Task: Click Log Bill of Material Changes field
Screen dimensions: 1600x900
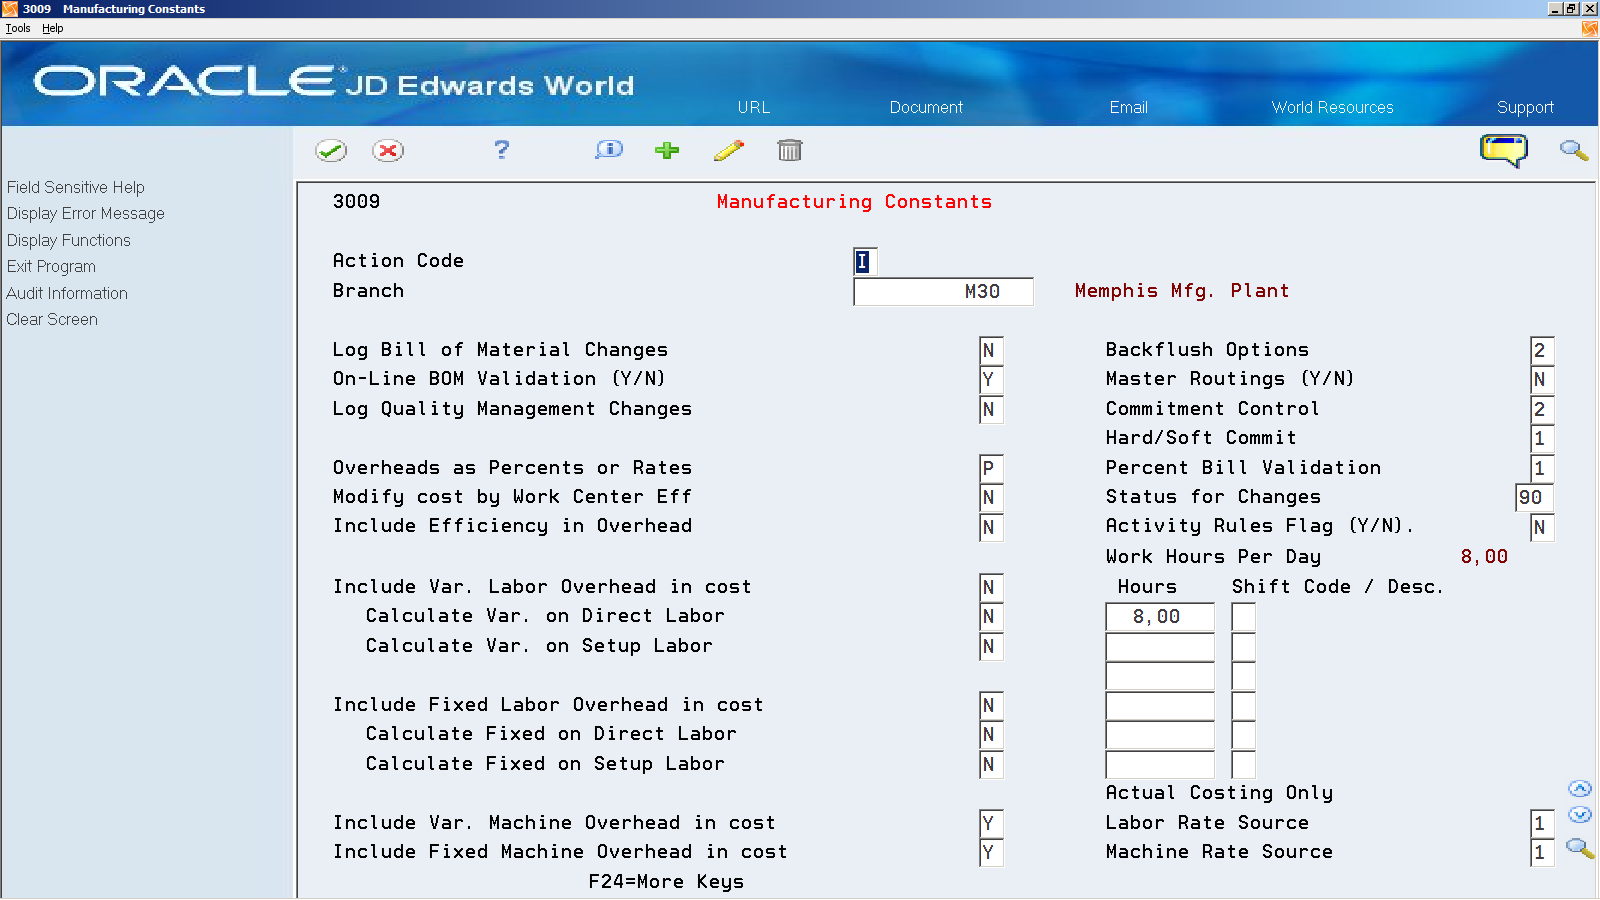Action: 991,350
